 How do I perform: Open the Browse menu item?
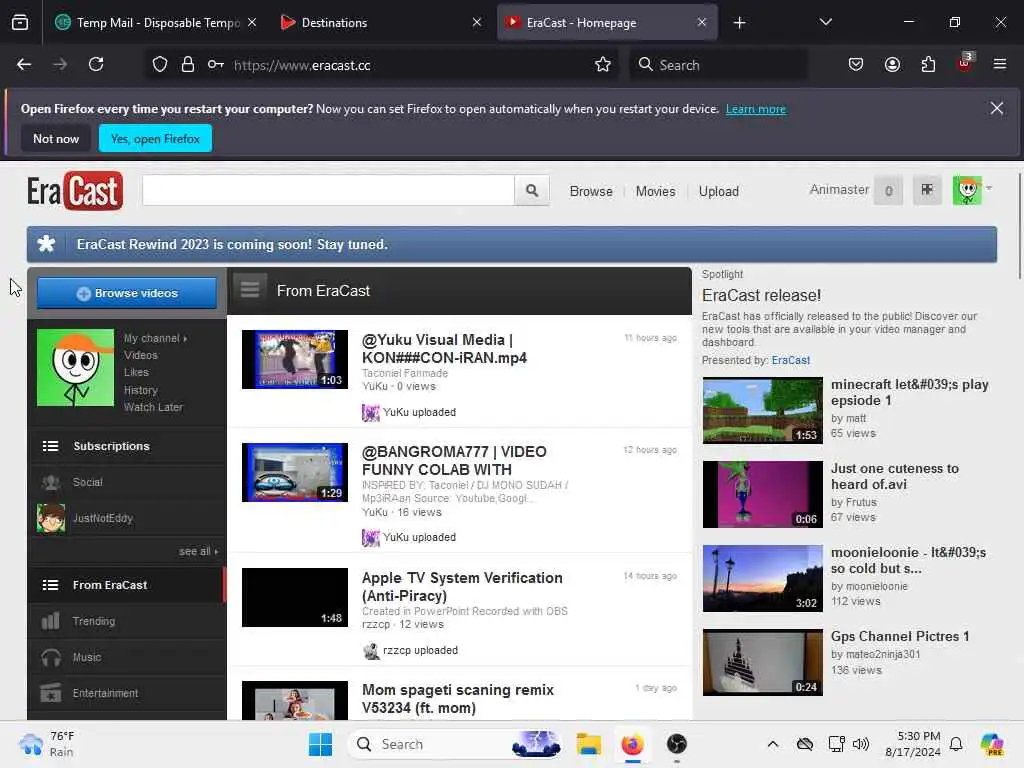(x=591, y=191)
